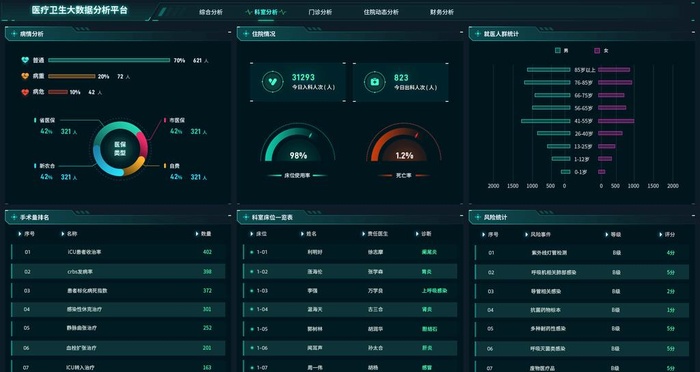Click the 病情分析 panel header icon

click(x=14, y=34)
